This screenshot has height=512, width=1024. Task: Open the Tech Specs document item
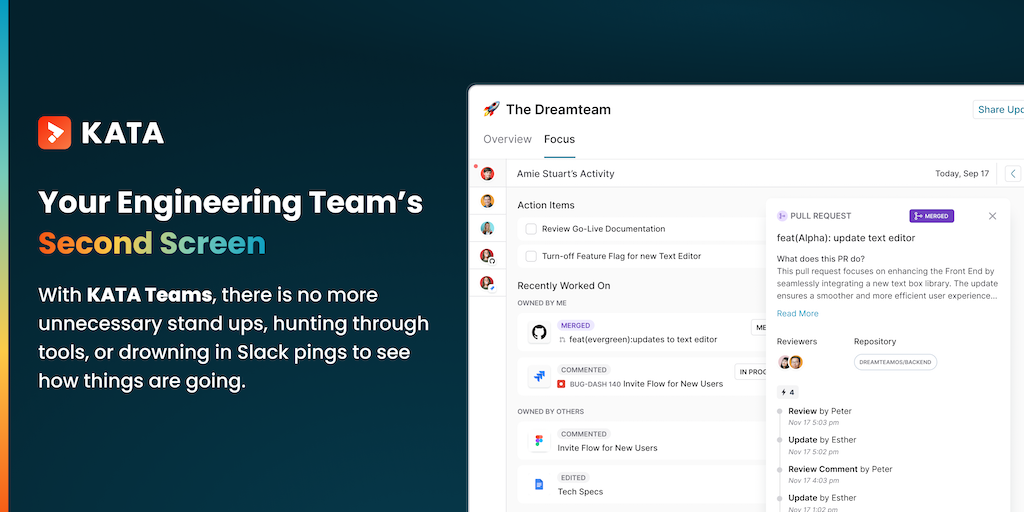[x=581, y=492]
